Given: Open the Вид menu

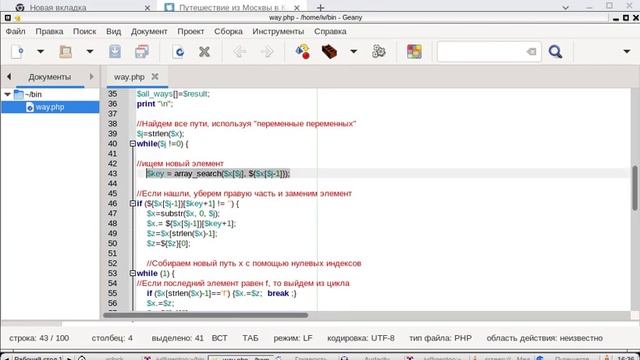Looking at the screenshot, I should click(113, 31).
